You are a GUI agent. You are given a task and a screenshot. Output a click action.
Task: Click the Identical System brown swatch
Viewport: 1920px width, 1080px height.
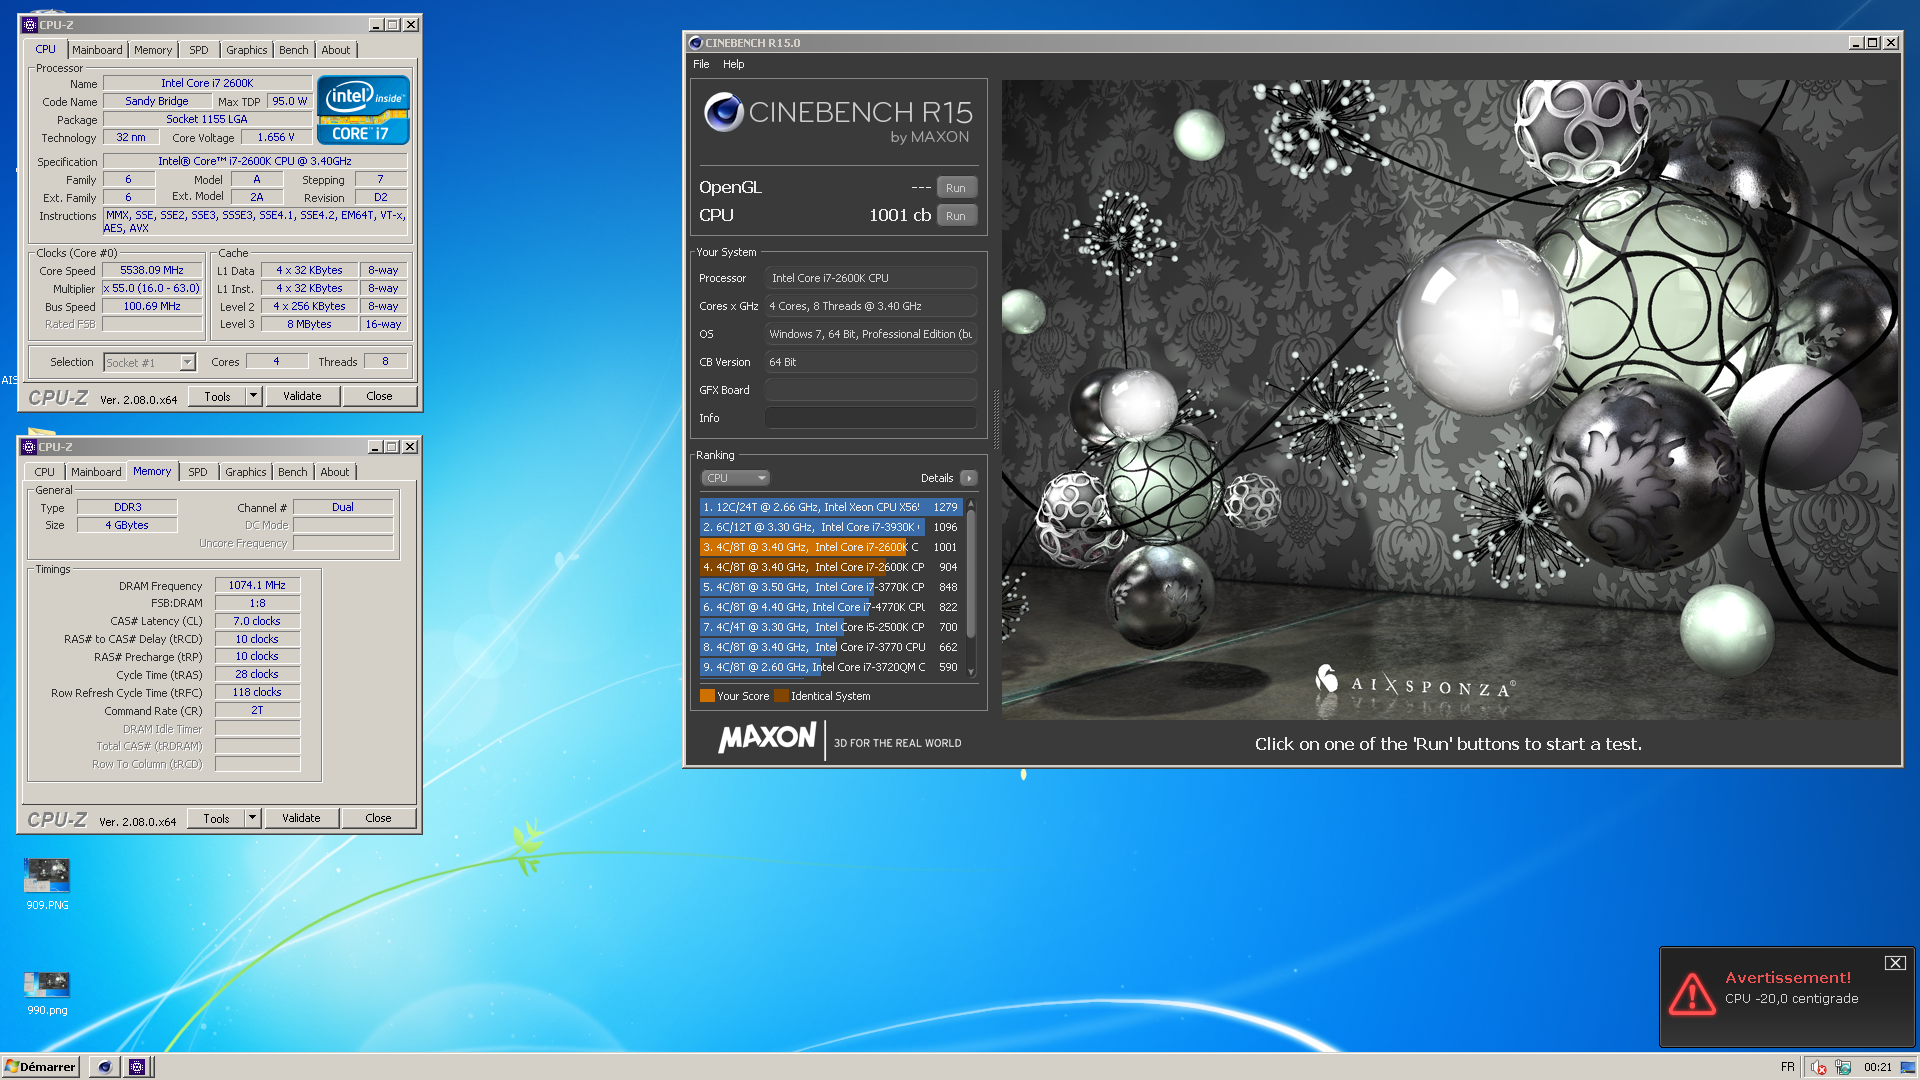pos(781,696)
